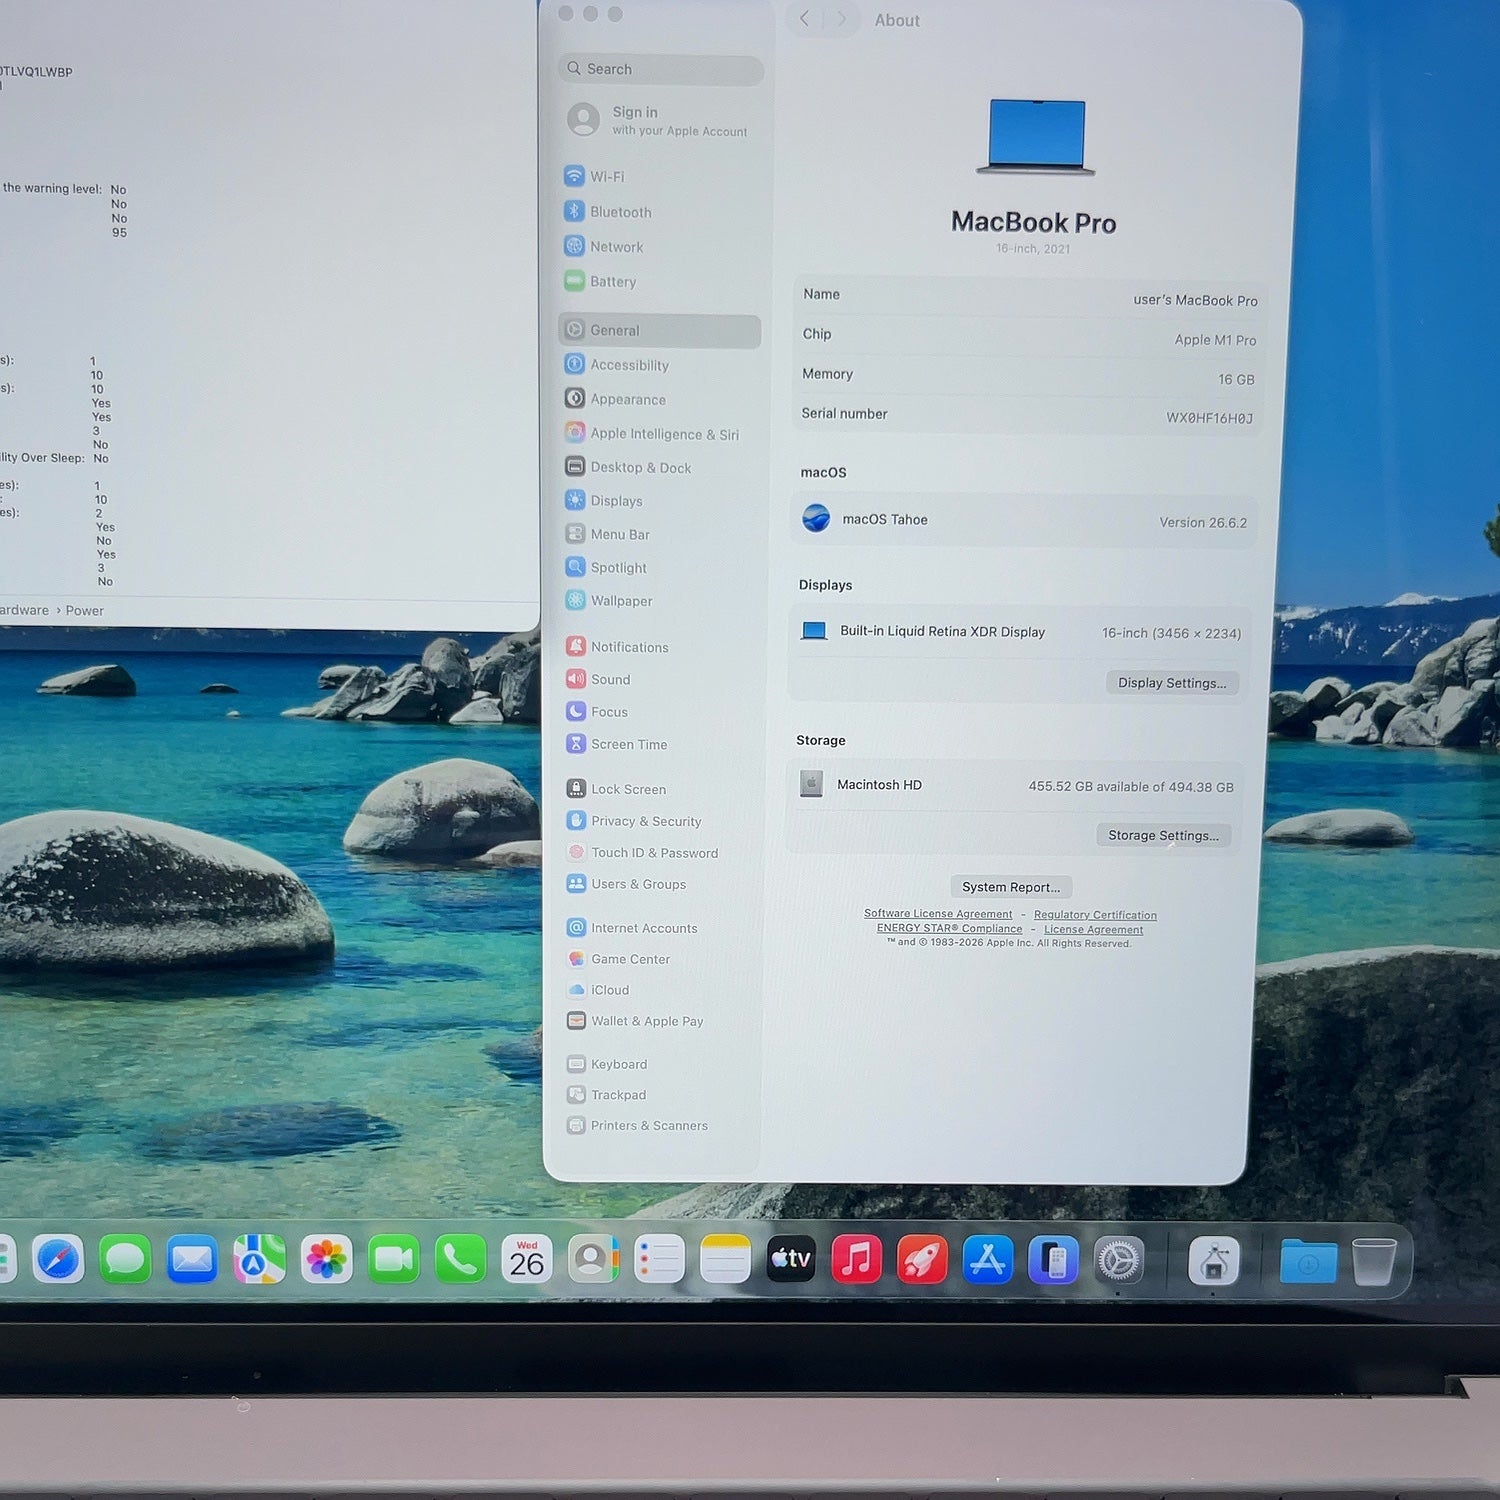Open the green Phone app in the Dock
Viewport: 1500px width, 1500px height.
[x=460, y=1259]
